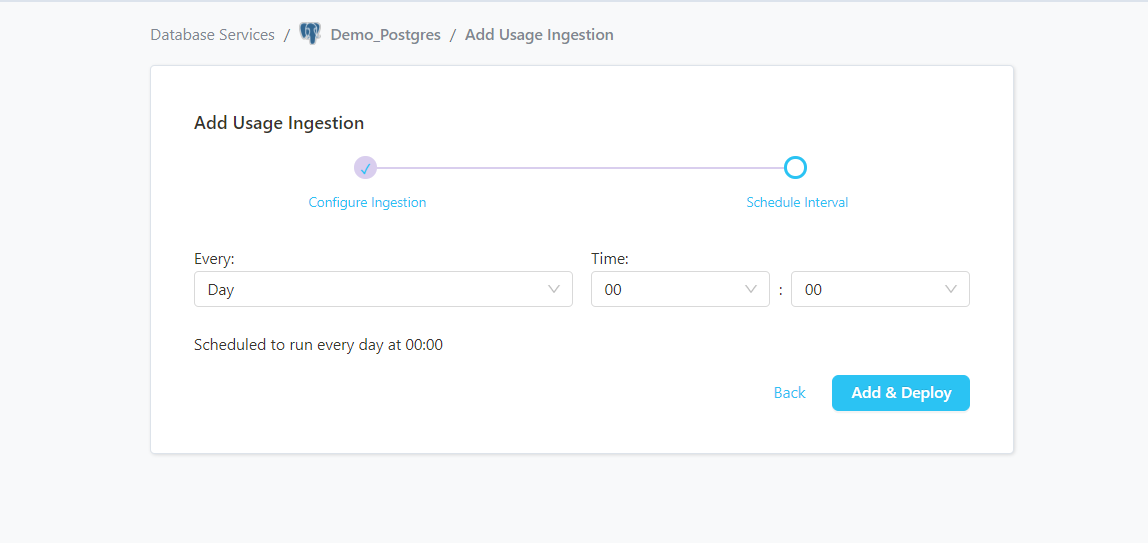Go to the Configure Ingestion step label

click(x=367, y=203)
